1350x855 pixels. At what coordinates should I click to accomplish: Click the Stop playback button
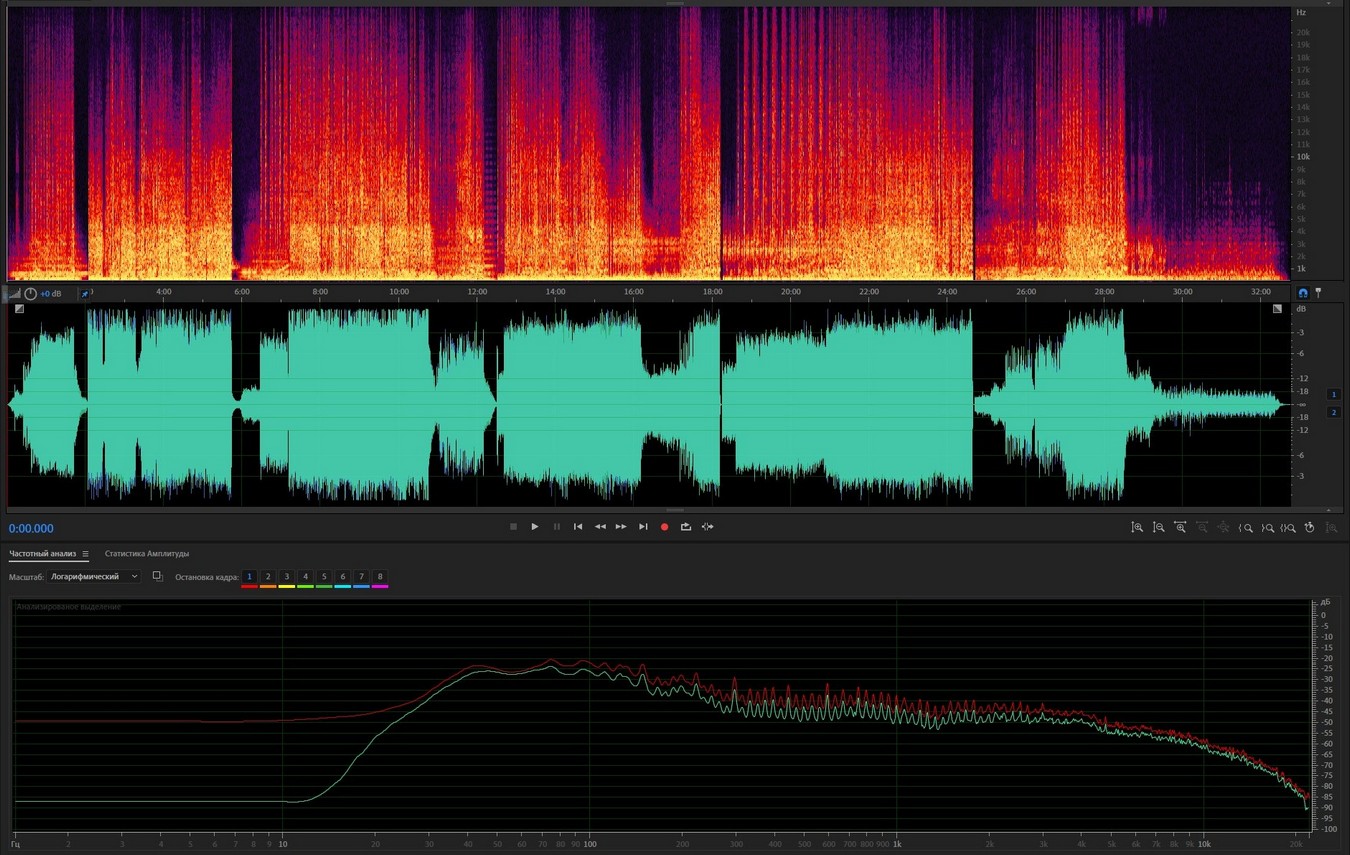point(513,527)
